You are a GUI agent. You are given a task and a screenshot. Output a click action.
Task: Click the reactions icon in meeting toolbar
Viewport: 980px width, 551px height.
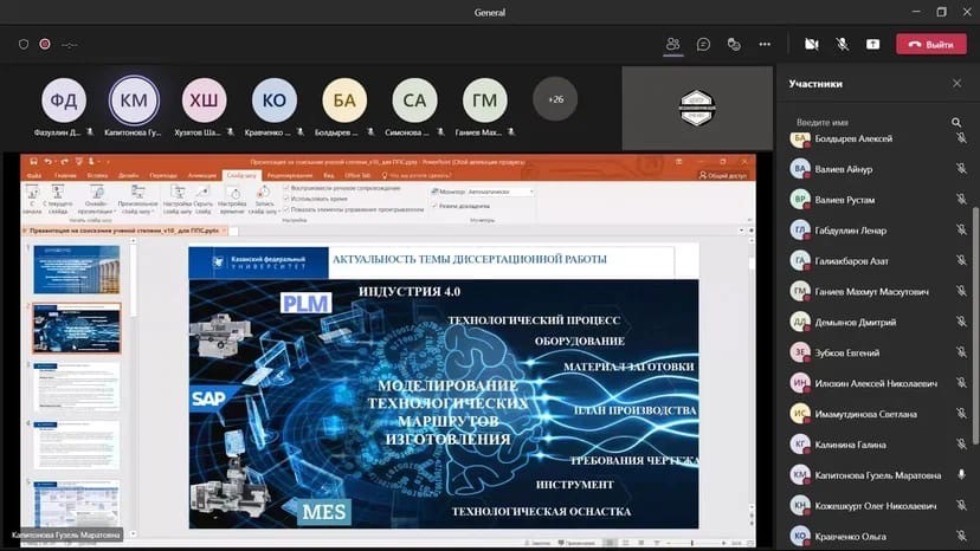pyautogui.click(x=734, y=44)
